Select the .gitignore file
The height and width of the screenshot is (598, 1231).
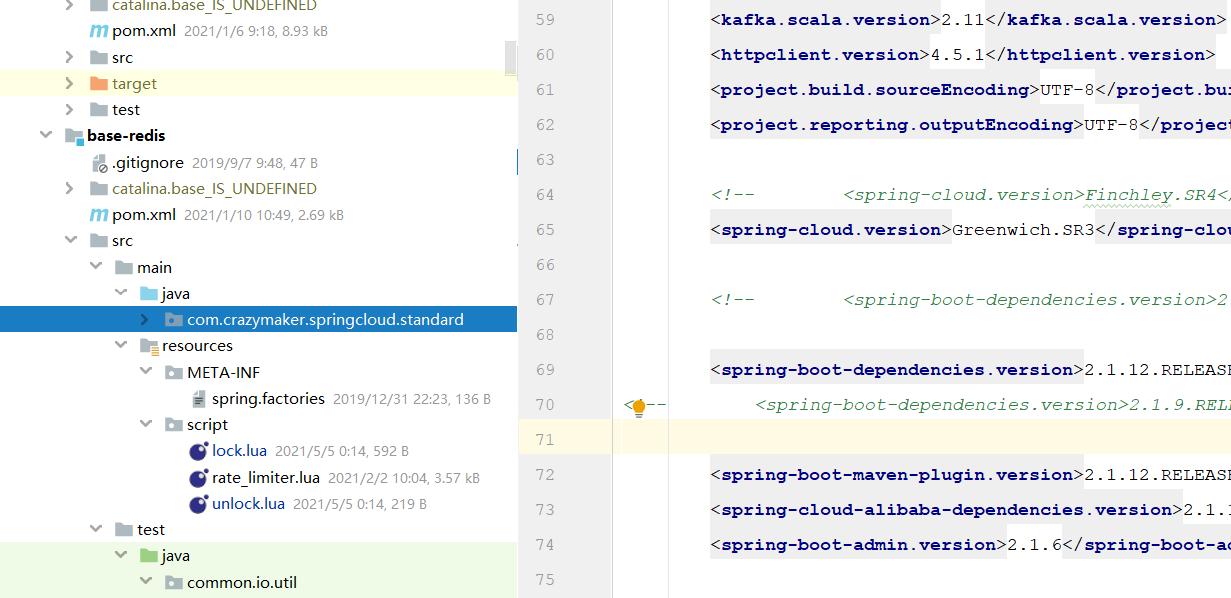pos(148,162)
